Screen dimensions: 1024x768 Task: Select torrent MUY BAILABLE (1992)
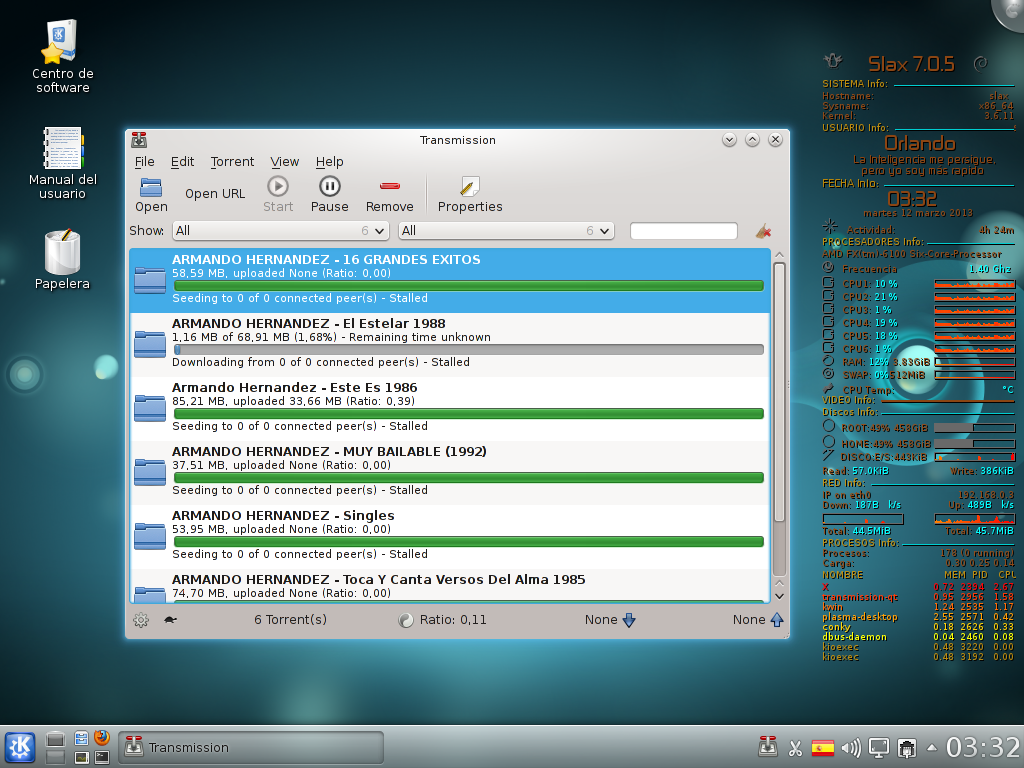click(x=450, y=472)
